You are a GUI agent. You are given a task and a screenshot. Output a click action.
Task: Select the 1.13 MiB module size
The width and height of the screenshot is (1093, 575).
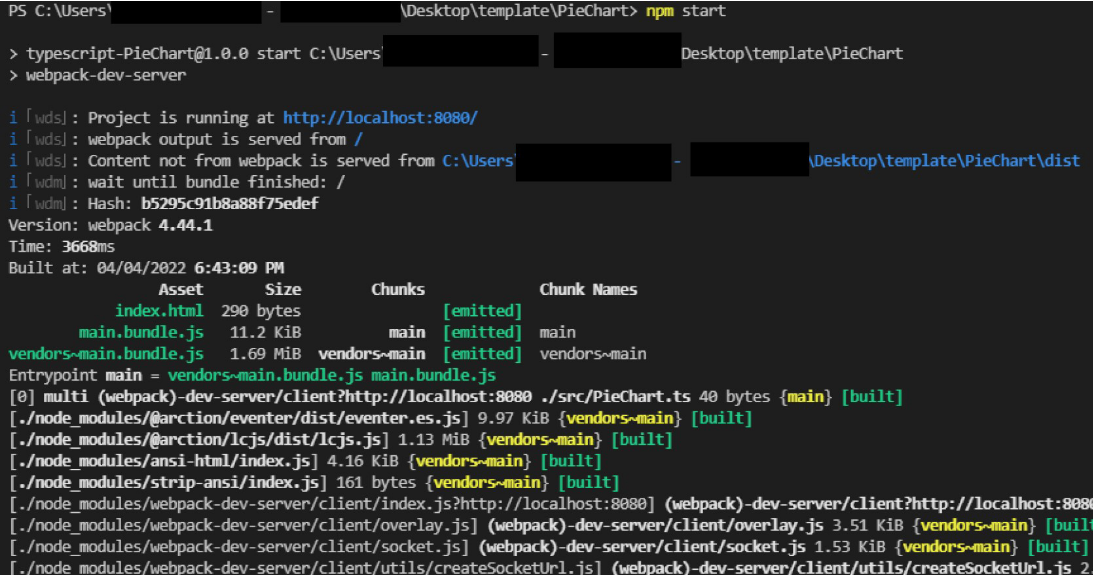[434, 440]
